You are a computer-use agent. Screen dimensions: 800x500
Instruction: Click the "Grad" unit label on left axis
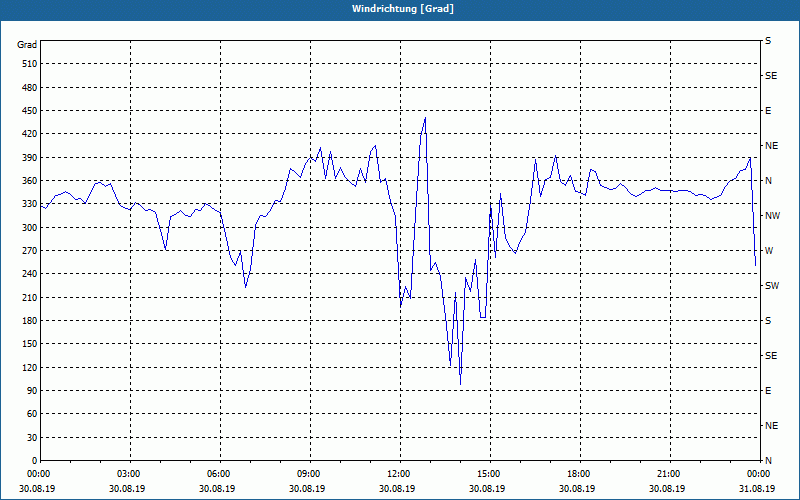click(27, 45)
